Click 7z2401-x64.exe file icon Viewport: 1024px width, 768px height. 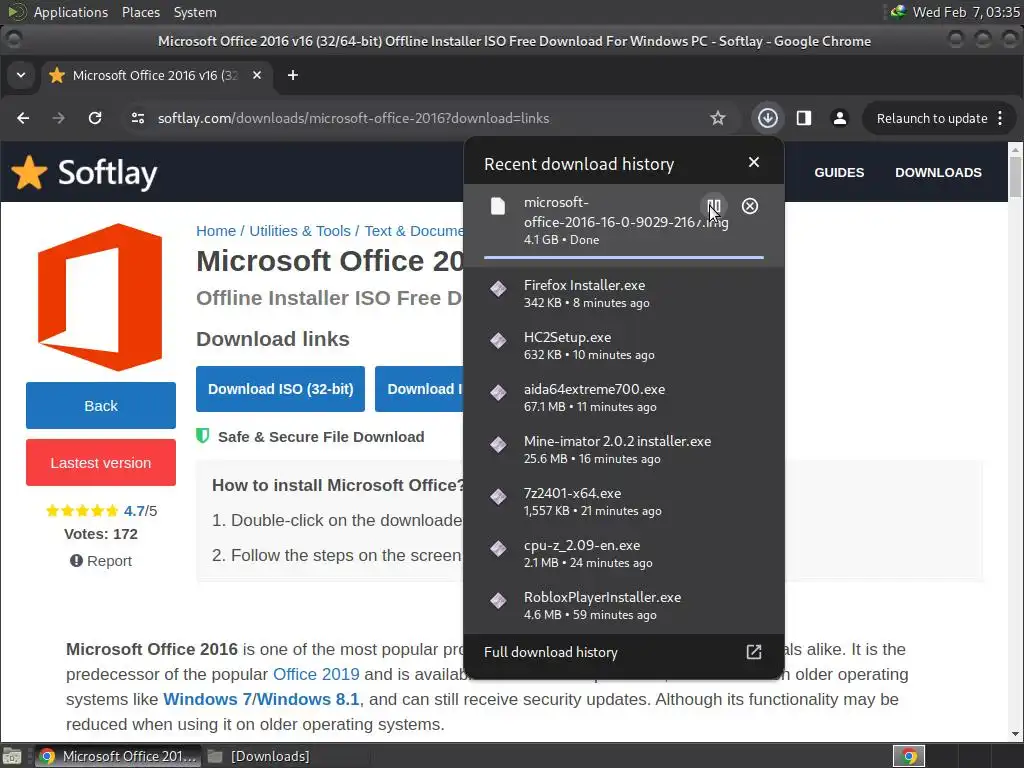tap(498, 496)
